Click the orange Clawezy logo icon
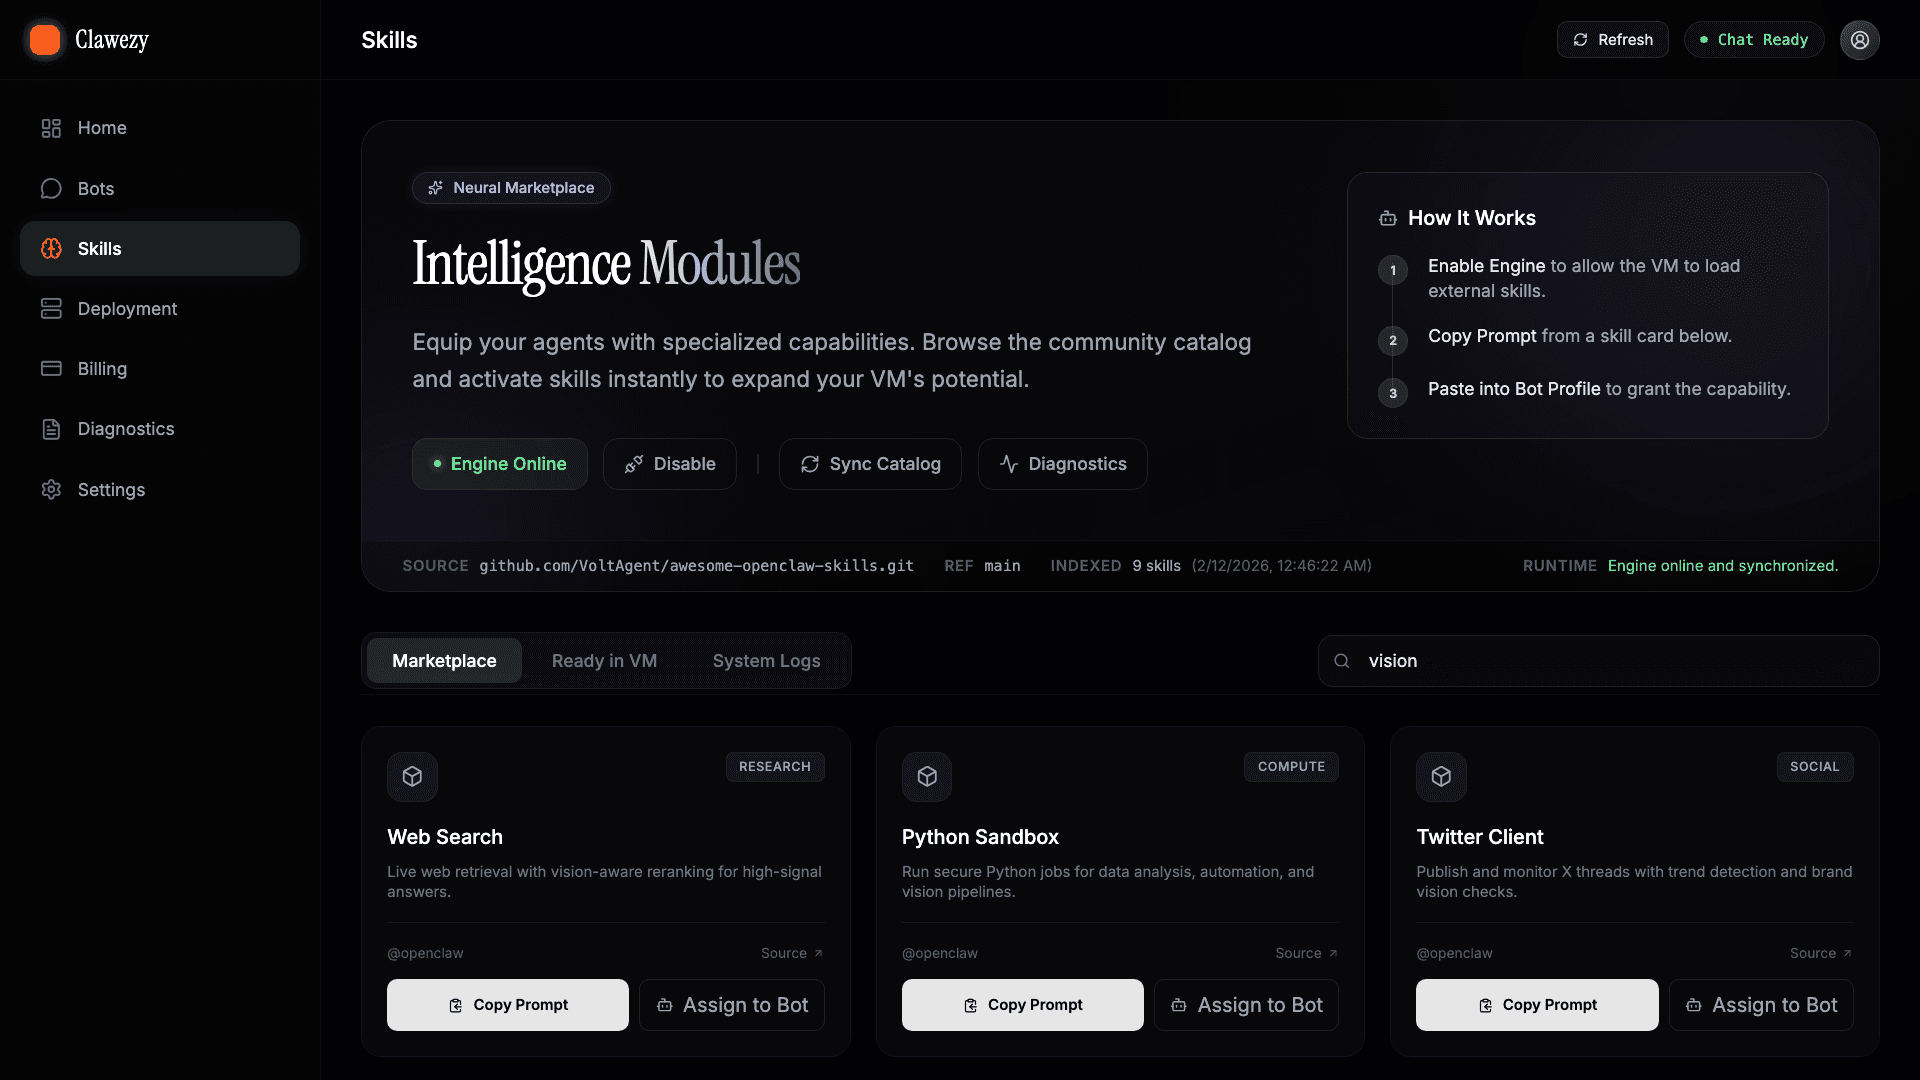Image resolution: width=1920 pixels, height=1080 pixels. coord(45,40)
